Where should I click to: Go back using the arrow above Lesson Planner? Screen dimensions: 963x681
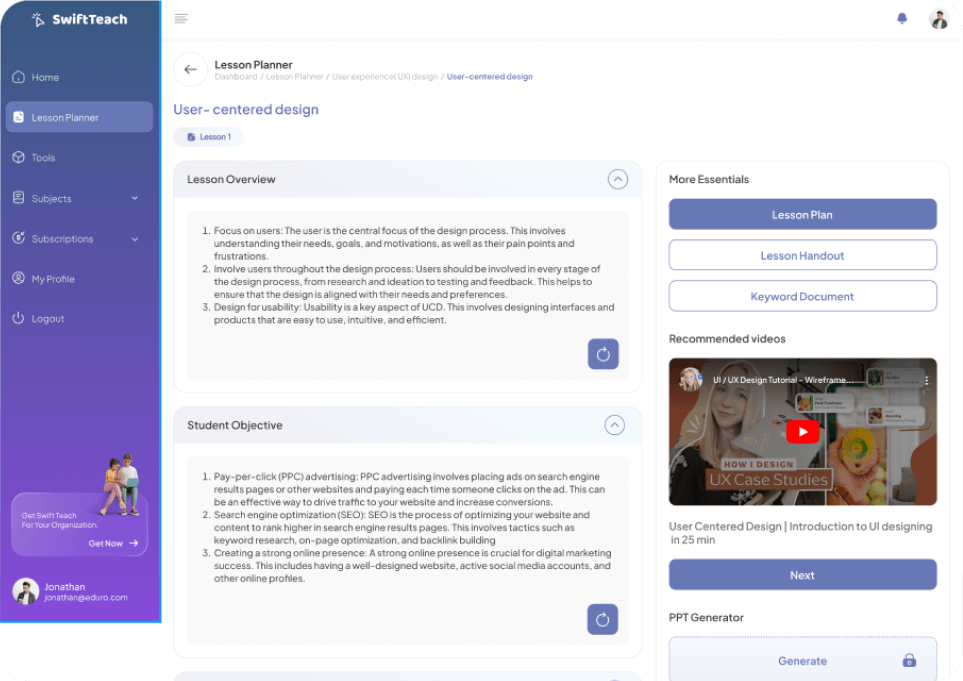pos(190,69)
